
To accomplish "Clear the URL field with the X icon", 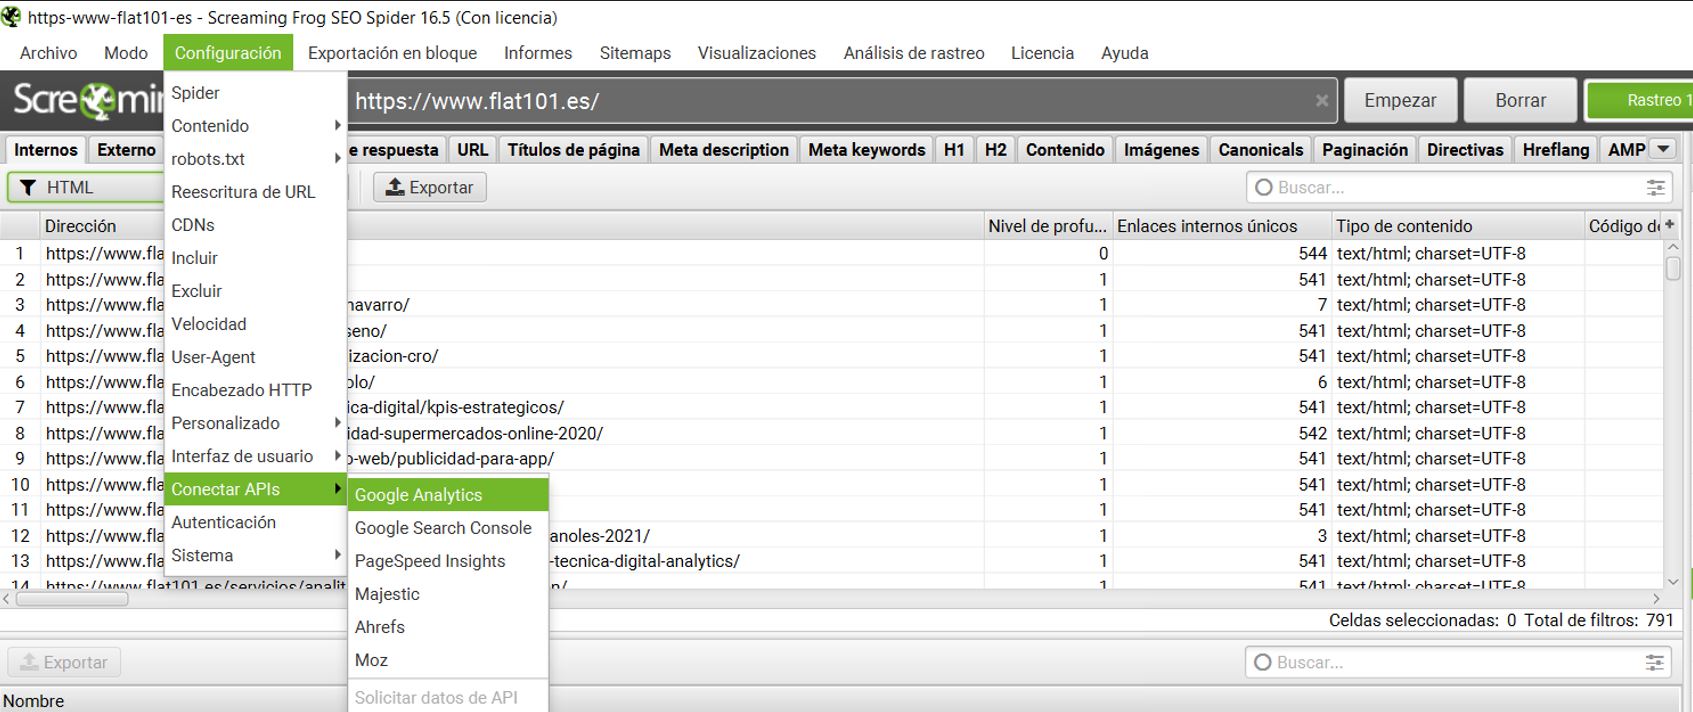I will click(1321, 100).
